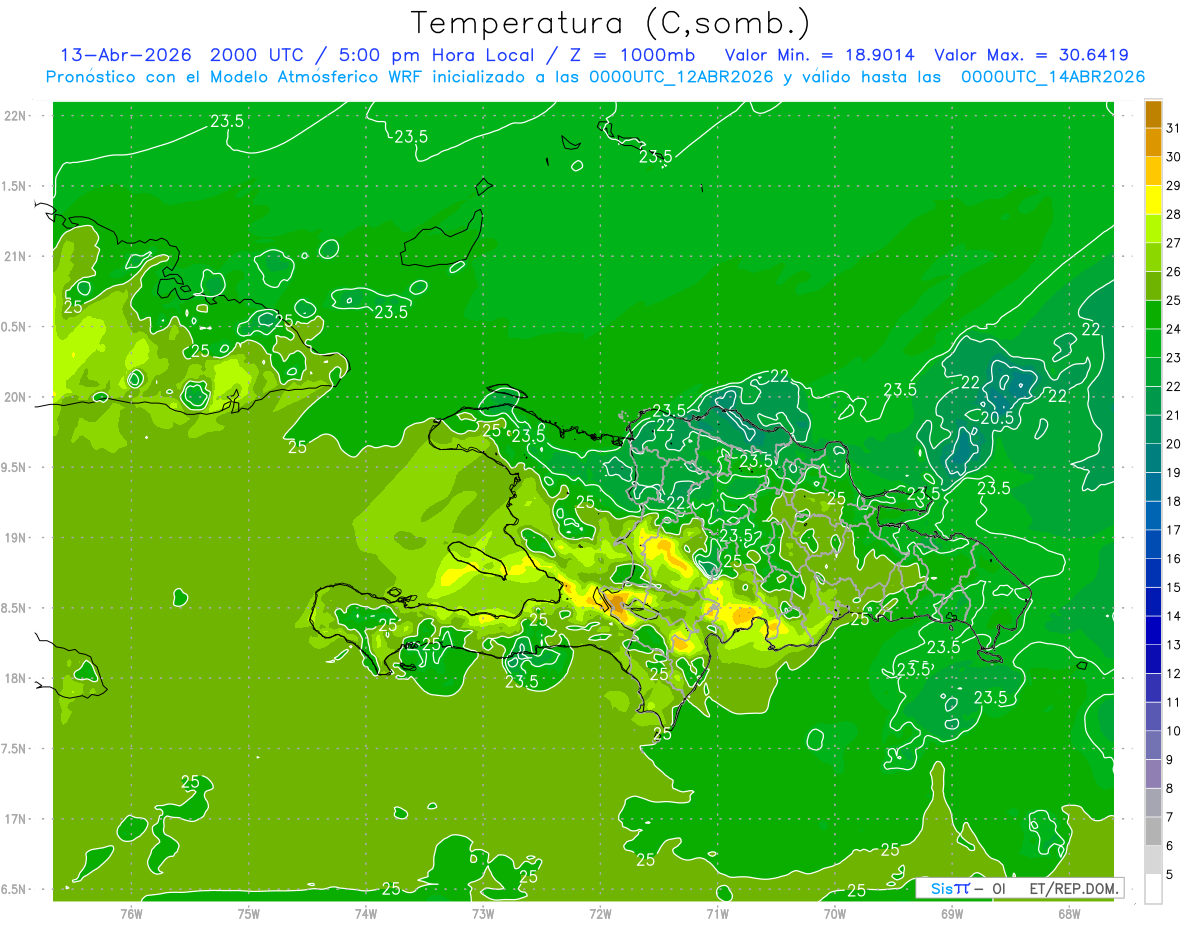The height and width of the screenshot is (927, 1200).
Task: Click the 72W longitude axis label
Action: (x=600, y=913)
